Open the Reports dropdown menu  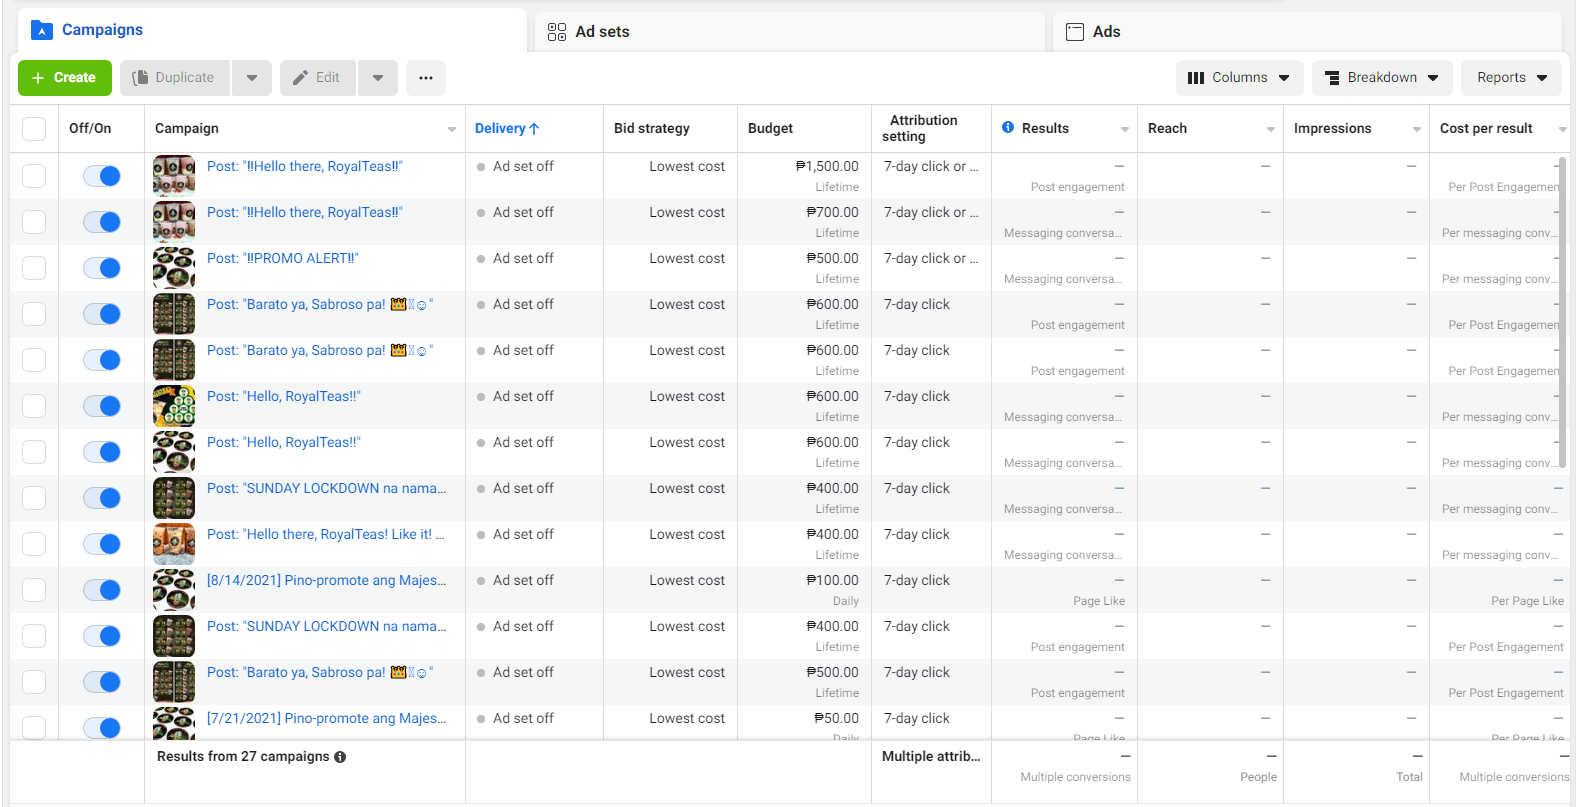click(1511, 78)
